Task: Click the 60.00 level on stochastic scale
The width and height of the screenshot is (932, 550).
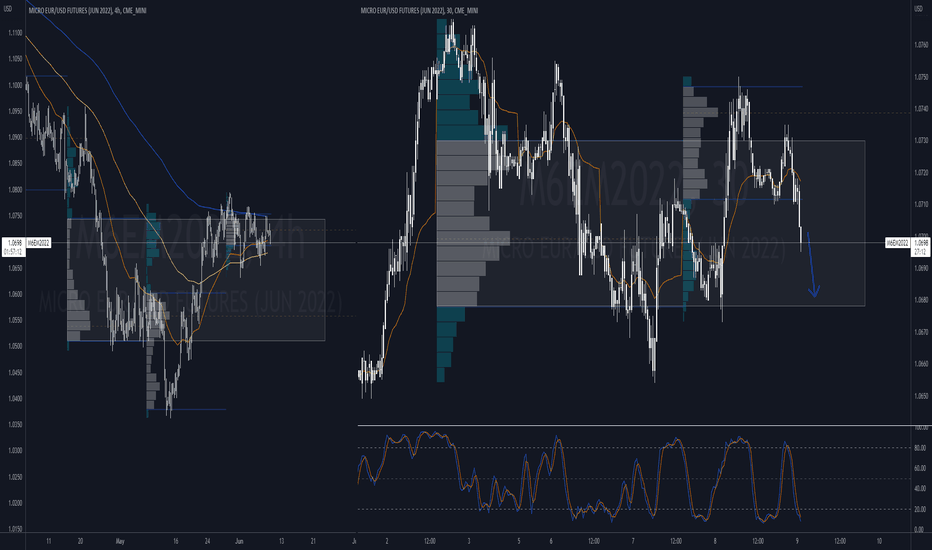Action: [920, 468]
